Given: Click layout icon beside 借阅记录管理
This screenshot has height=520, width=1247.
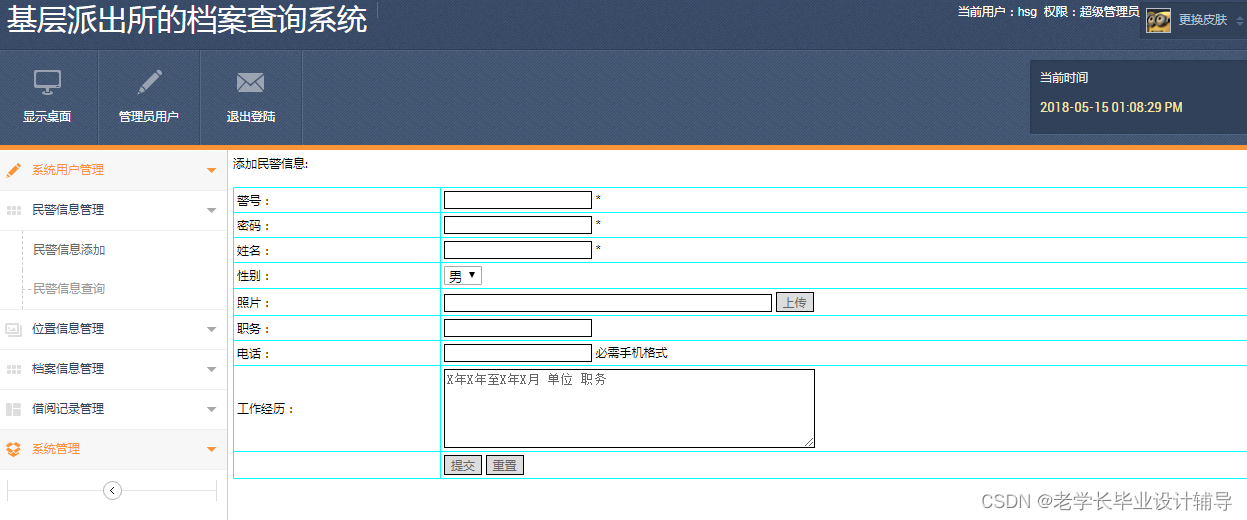Looking at the screenshot, I should click(x=14, y=409).
